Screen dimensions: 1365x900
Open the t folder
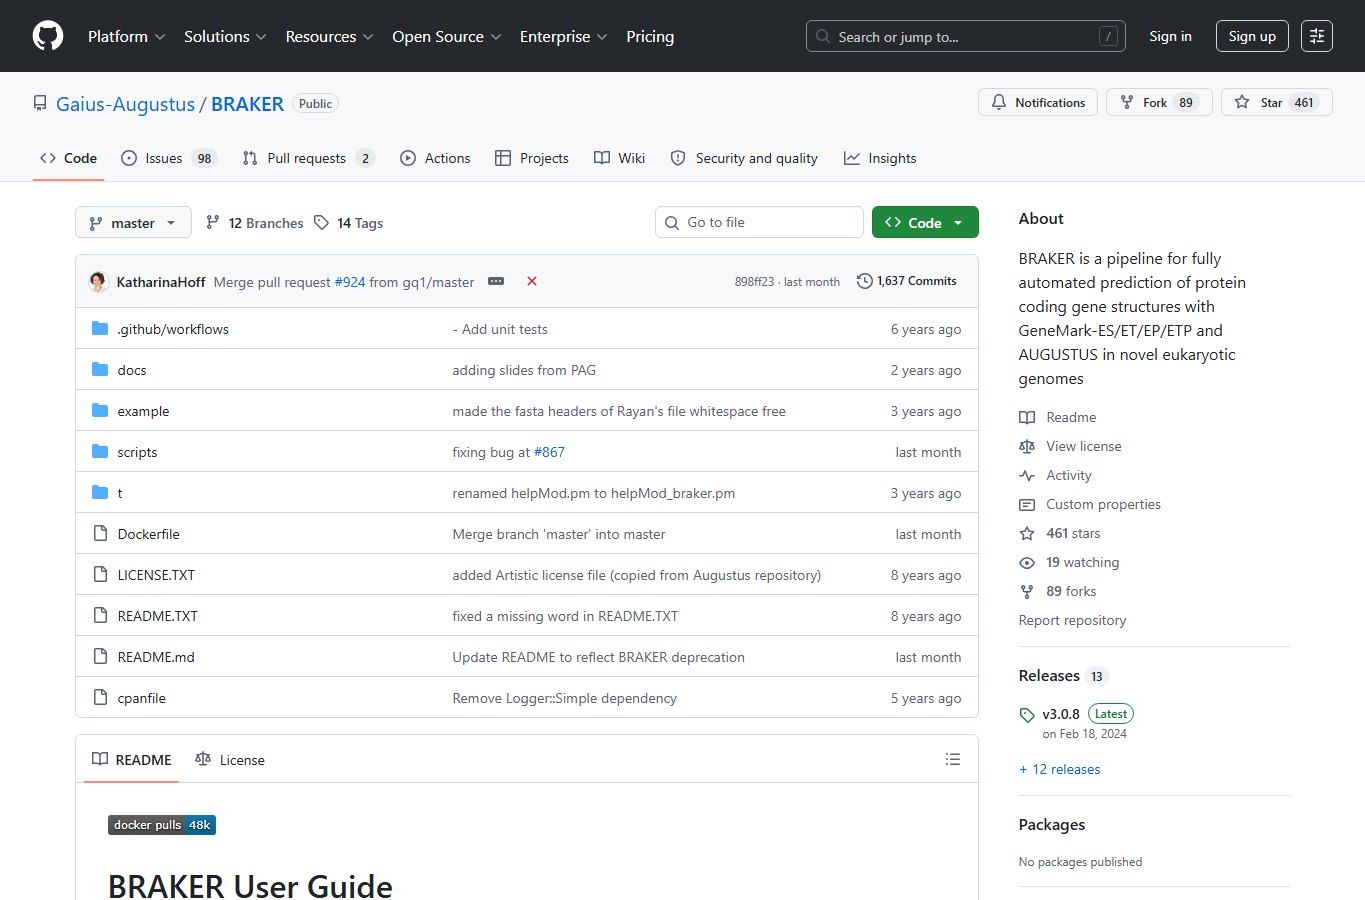click(x=120, y=493)
